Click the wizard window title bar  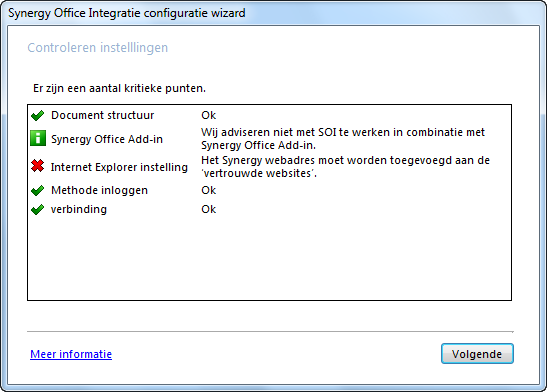click(x=274, y=13)
